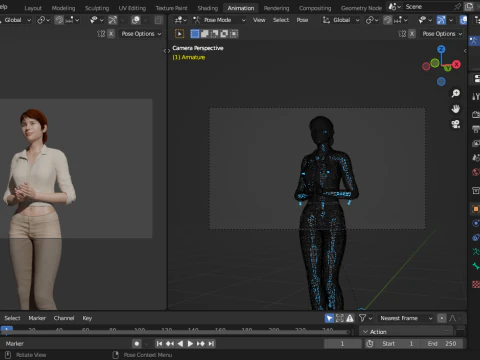This screenshot has height=360, width=480.
Task: Jump to timeline start frame
Action: click(x=159, y=344)
